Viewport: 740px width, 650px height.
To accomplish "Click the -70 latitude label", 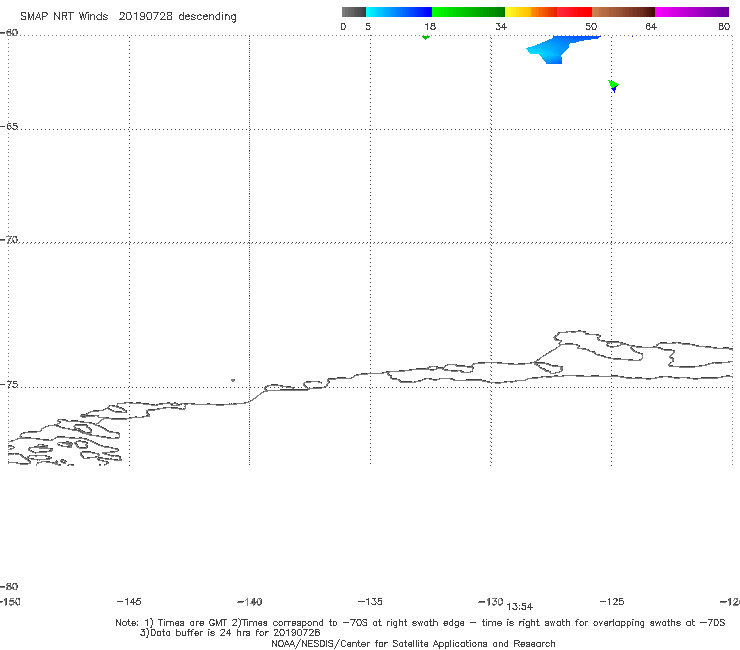I will click(x=9, y=240).
